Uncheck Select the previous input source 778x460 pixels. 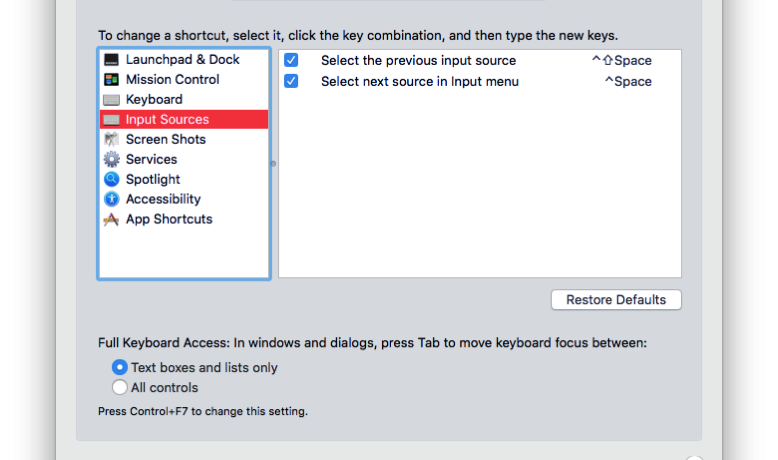tap(291, 60)
